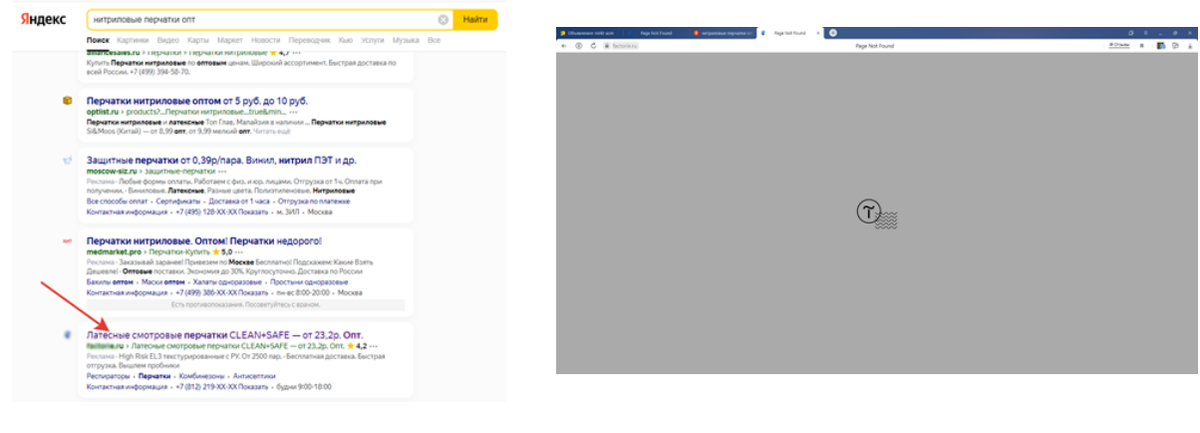1200x433 pixels.
Task: Open the 'Простыни одноразовые' sitelink
Action: click(x=309, y=282)
